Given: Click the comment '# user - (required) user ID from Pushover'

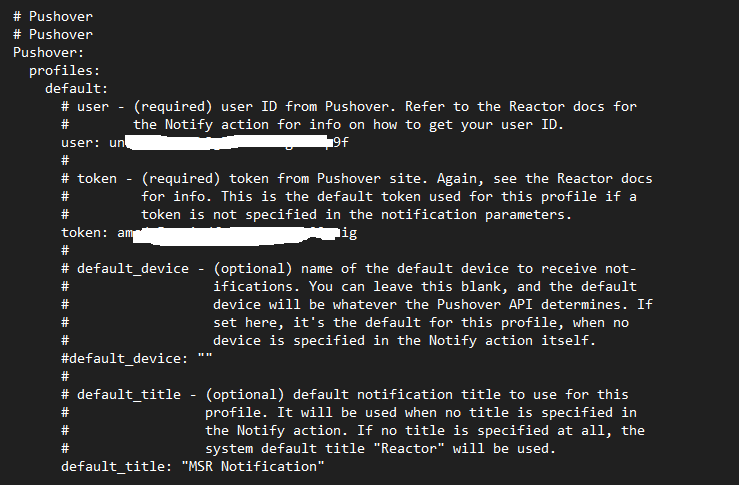Looking at the screenshot, I should click(349, 107).
